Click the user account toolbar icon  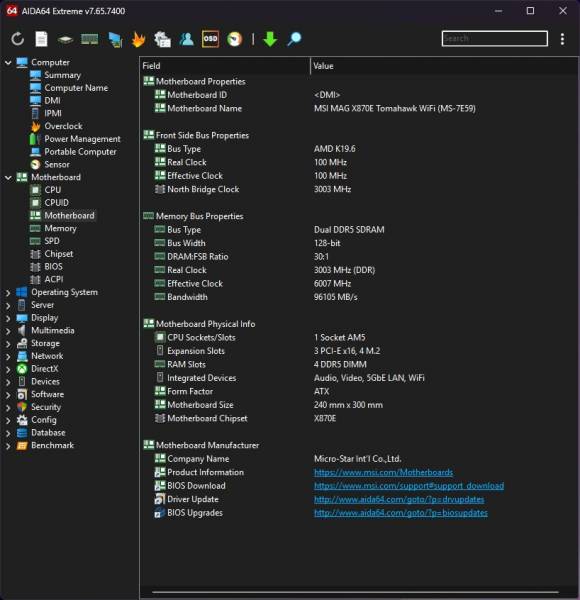coord(187,39)
